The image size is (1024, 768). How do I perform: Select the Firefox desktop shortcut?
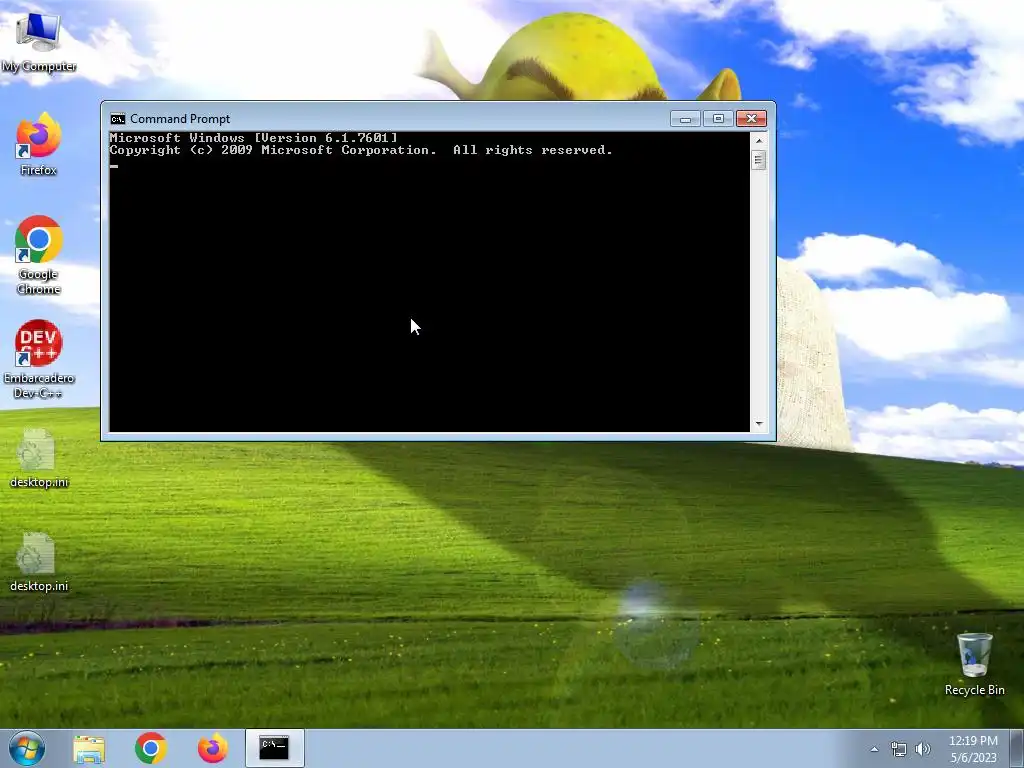pos(39,144)
